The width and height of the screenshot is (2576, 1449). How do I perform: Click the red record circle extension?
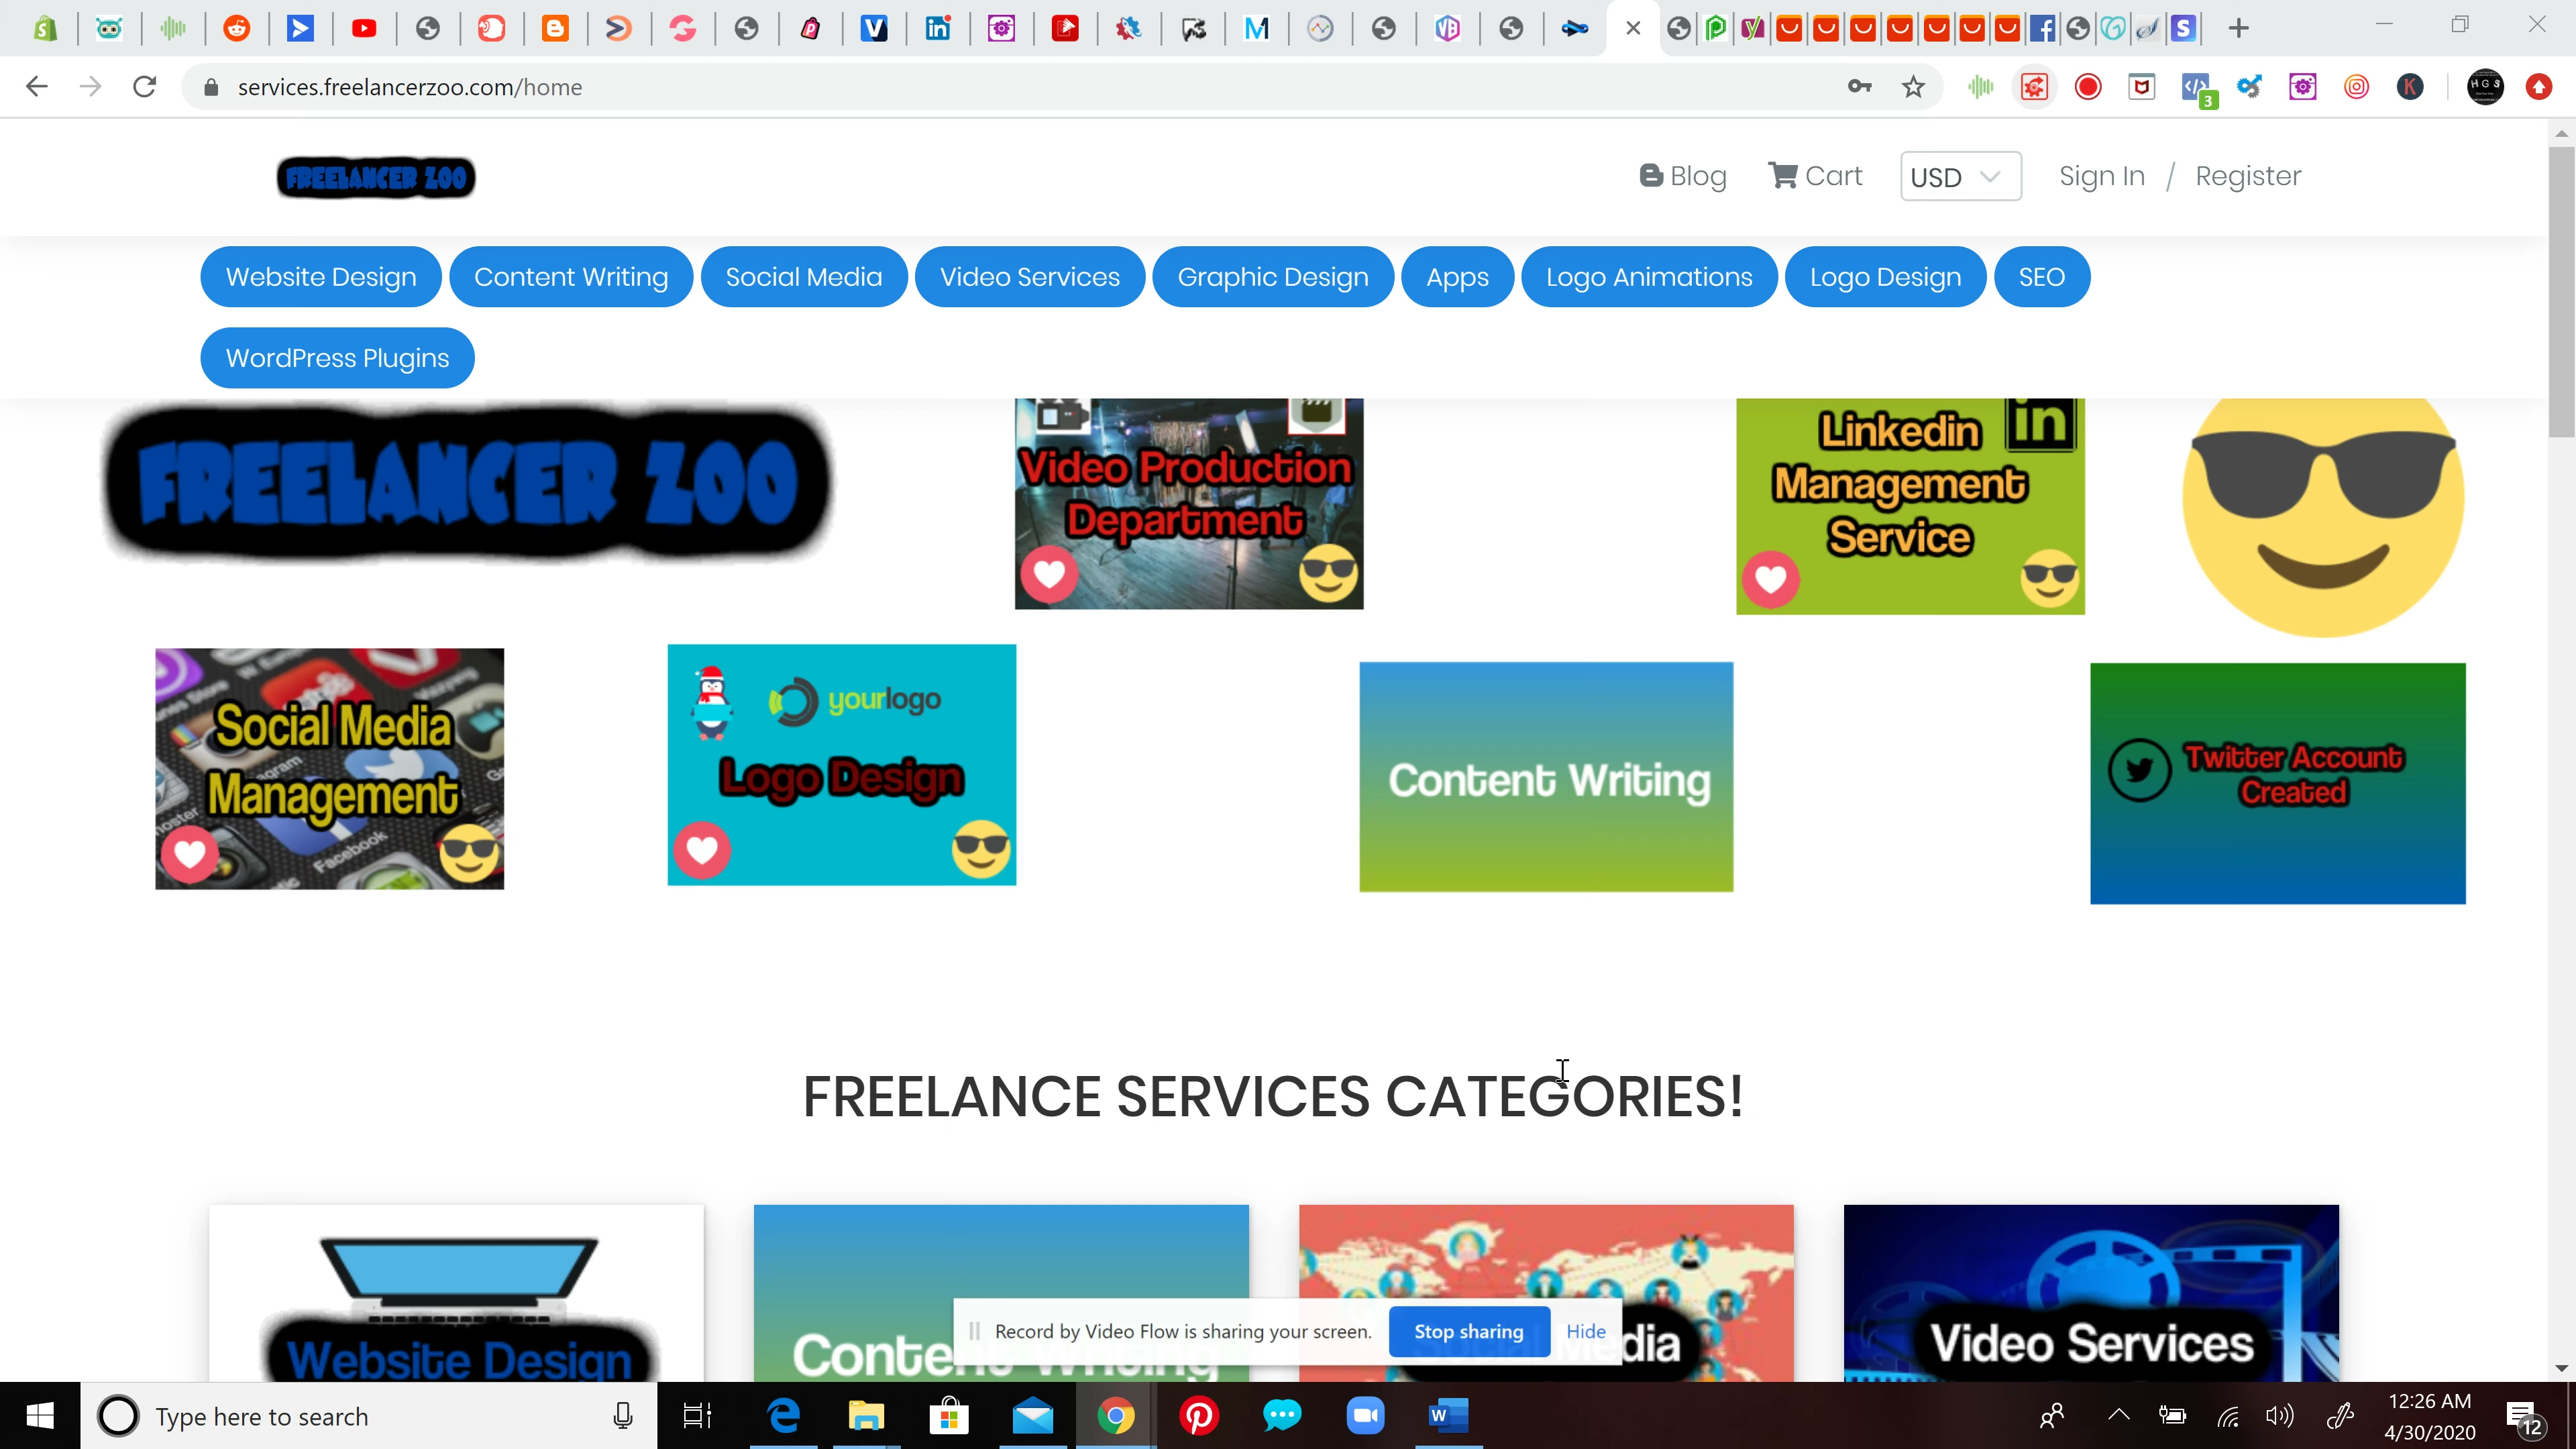point(2088,87)
